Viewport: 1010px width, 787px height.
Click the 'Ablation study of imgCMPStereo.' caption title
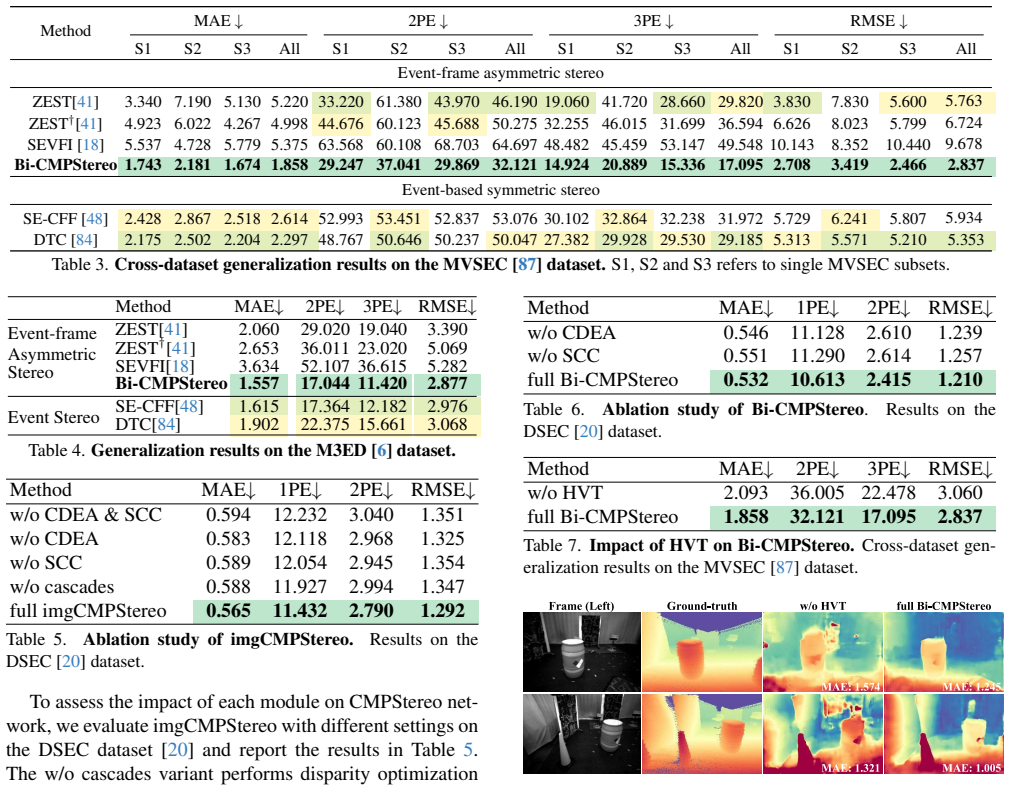(218, 640)
